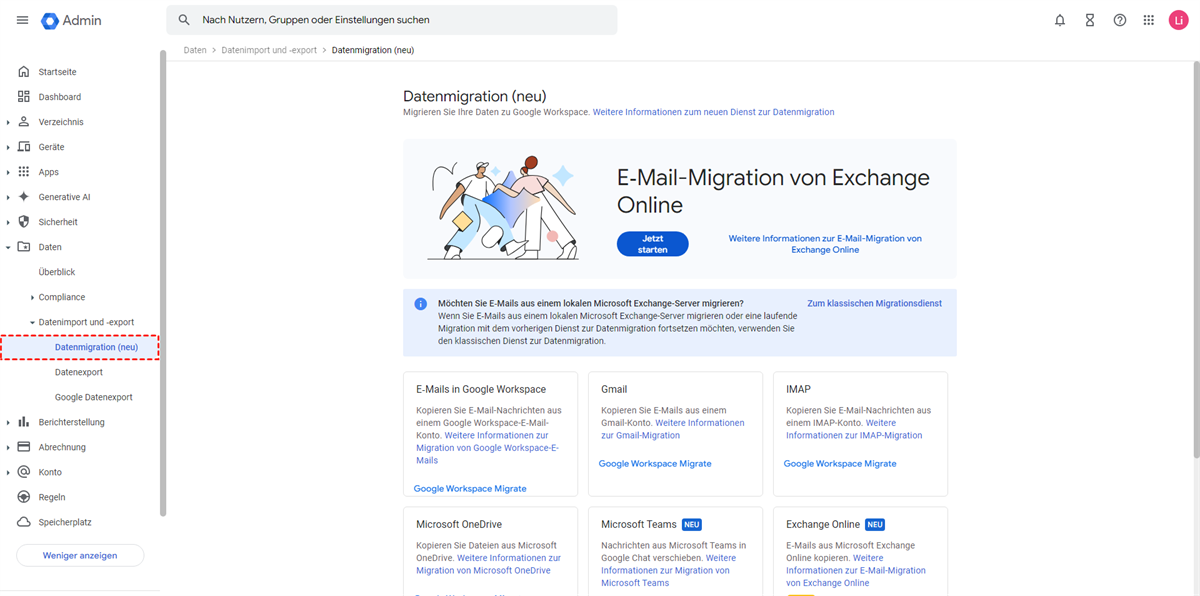
Task: Expand the Generative AI section arrow
Action: (x=8, y=197)
